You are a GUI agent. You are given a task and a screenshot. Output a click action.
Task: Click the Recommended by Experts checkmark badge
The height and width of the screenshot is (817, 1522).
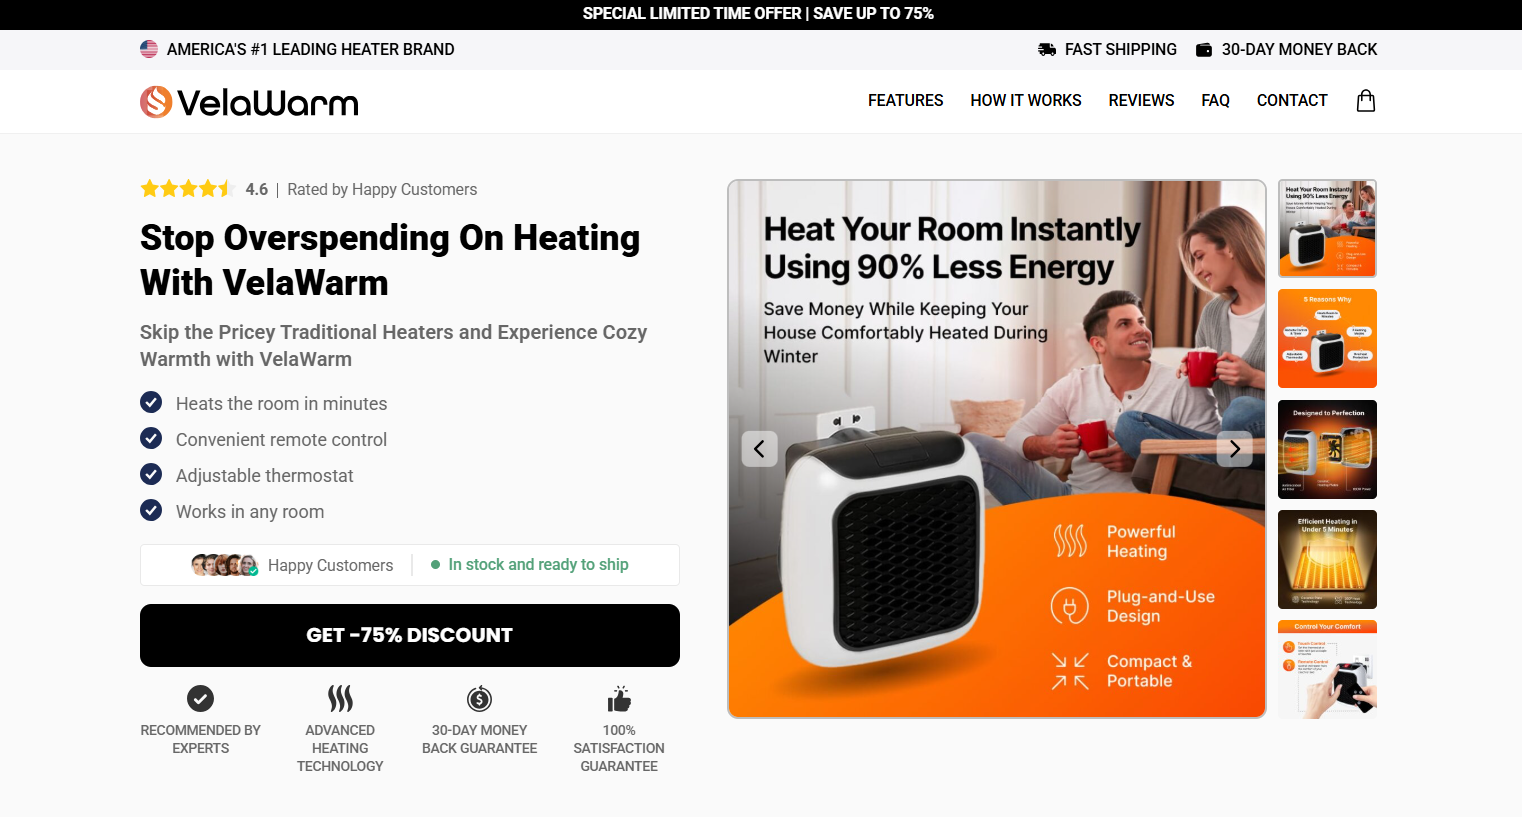200,698
